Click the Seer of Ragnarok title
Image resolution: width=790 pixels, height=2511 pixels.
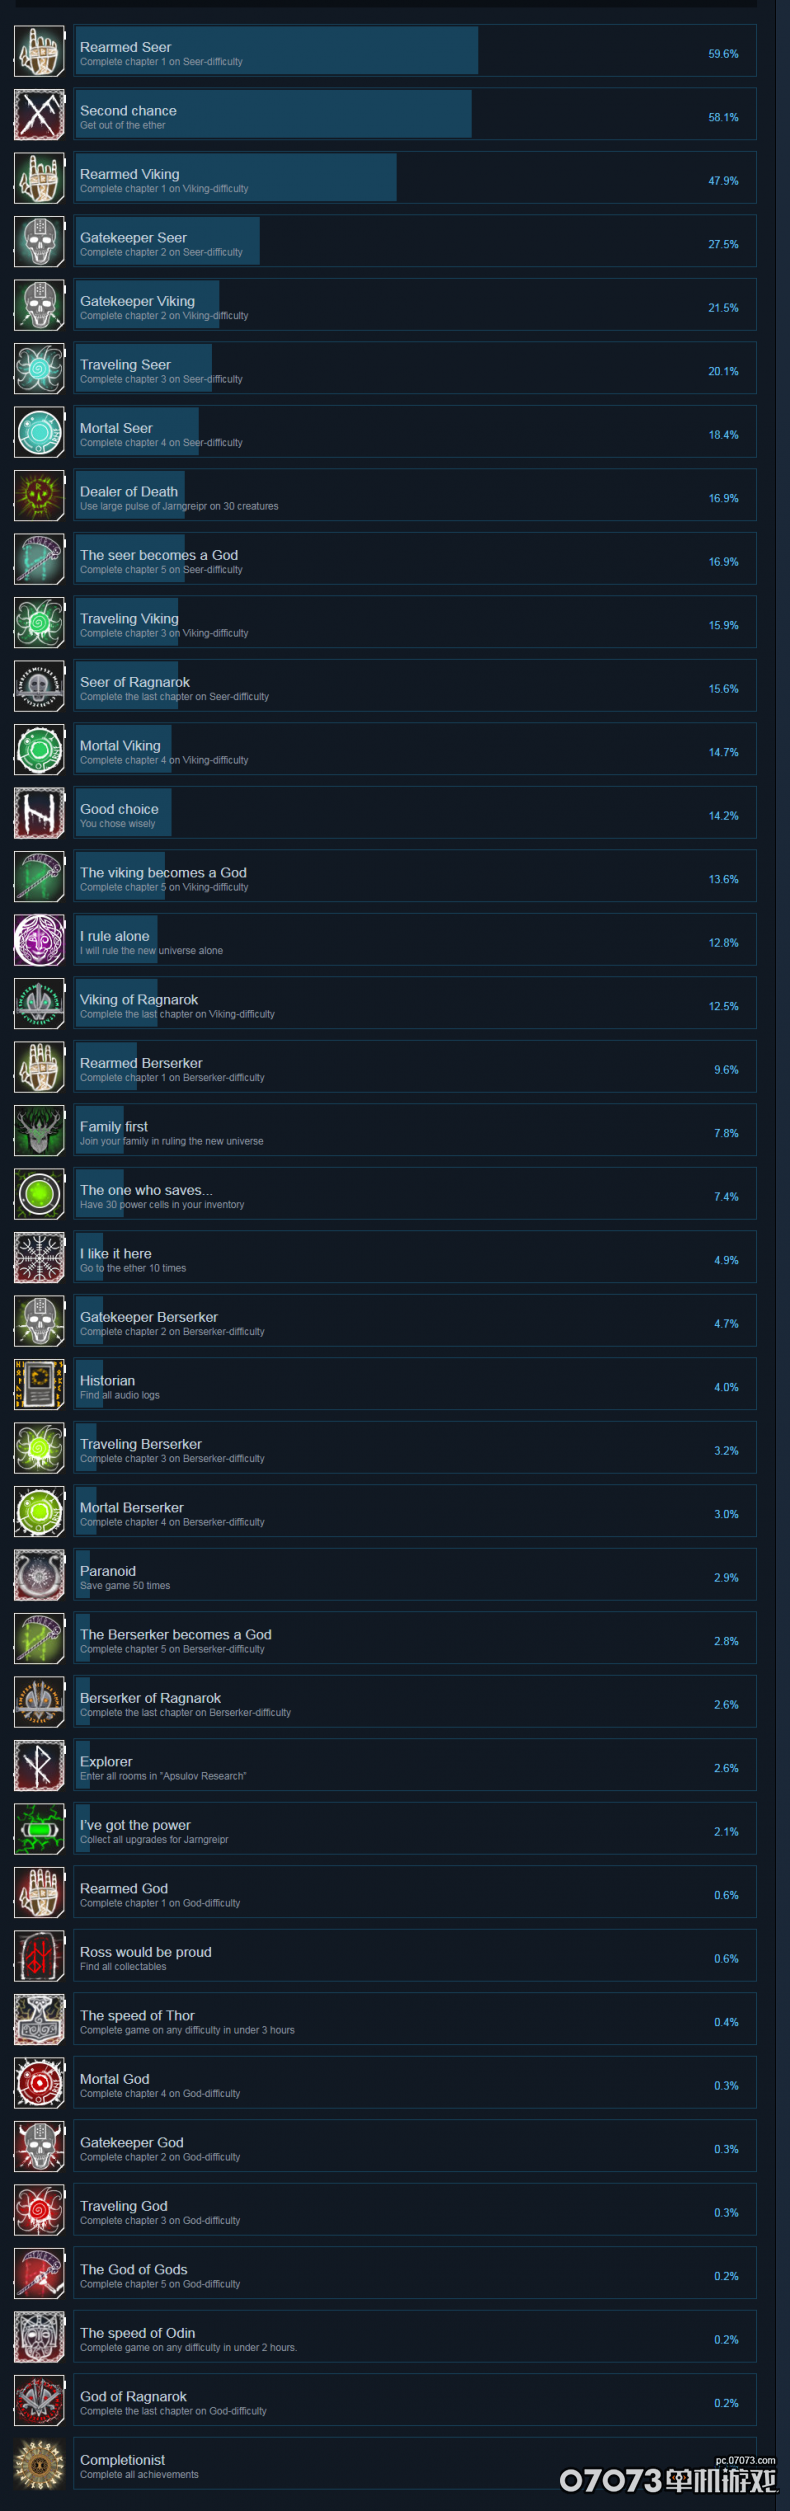[x=135, y=682]
